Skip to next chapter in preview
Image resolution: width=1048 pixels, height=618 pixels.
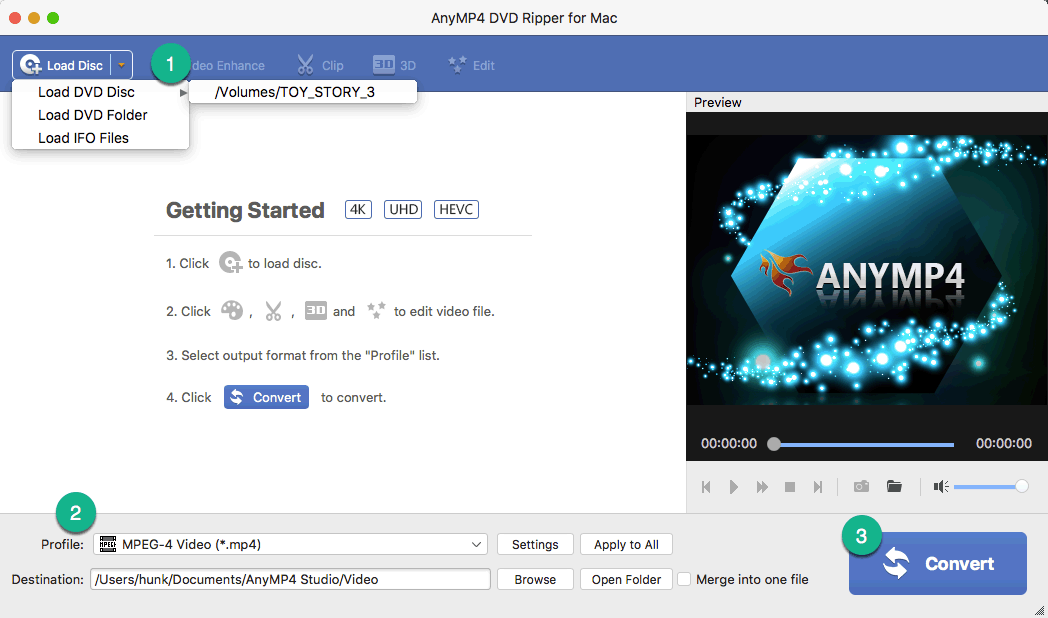817,487
